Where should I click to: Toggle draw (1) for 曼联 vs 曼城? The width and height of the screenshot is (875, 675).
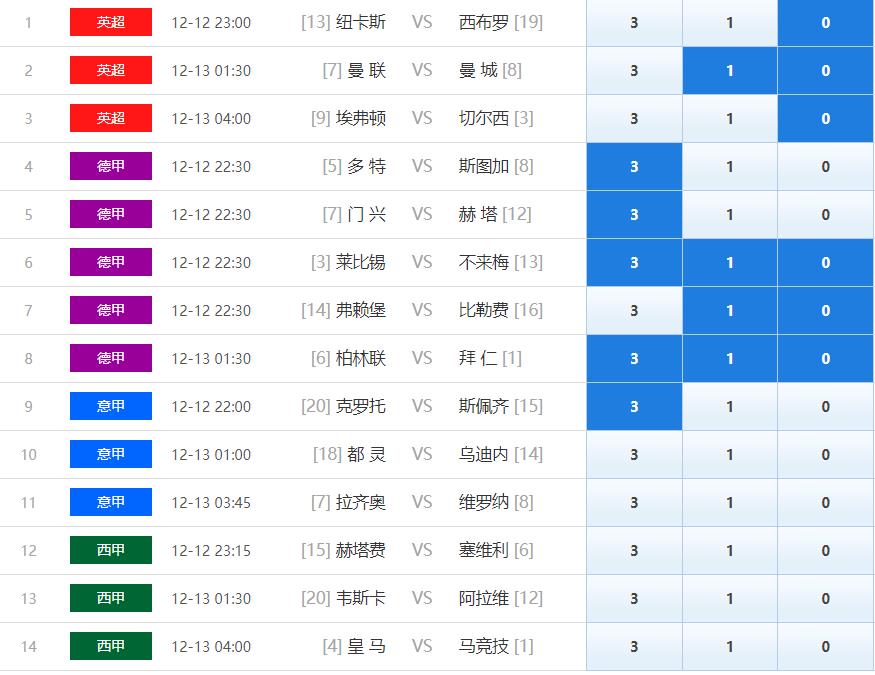(x=730, y=71)
